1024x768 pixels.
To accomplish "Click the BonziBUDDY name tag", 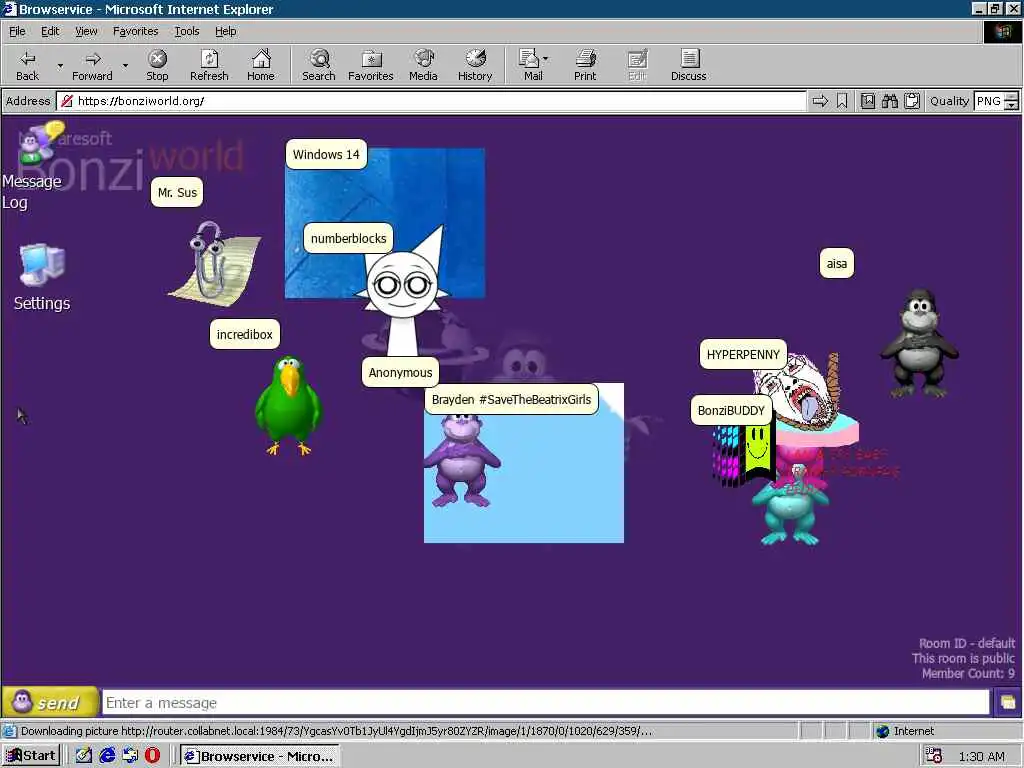I will pos(731,411).
